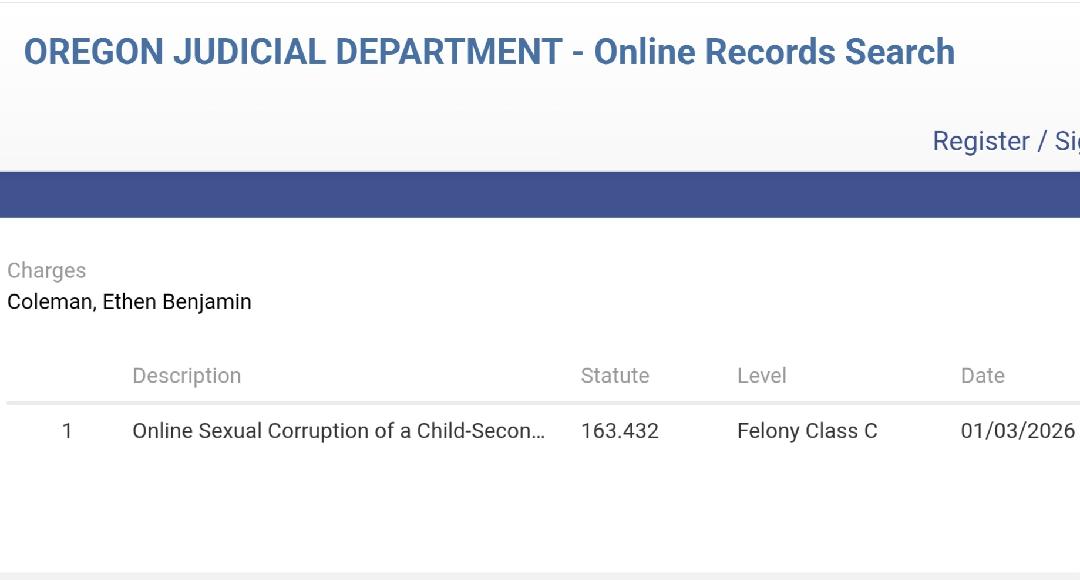The image size is (1080, 580).
Task: Select the Felony Class C level cell
Action: pos(807,431)
